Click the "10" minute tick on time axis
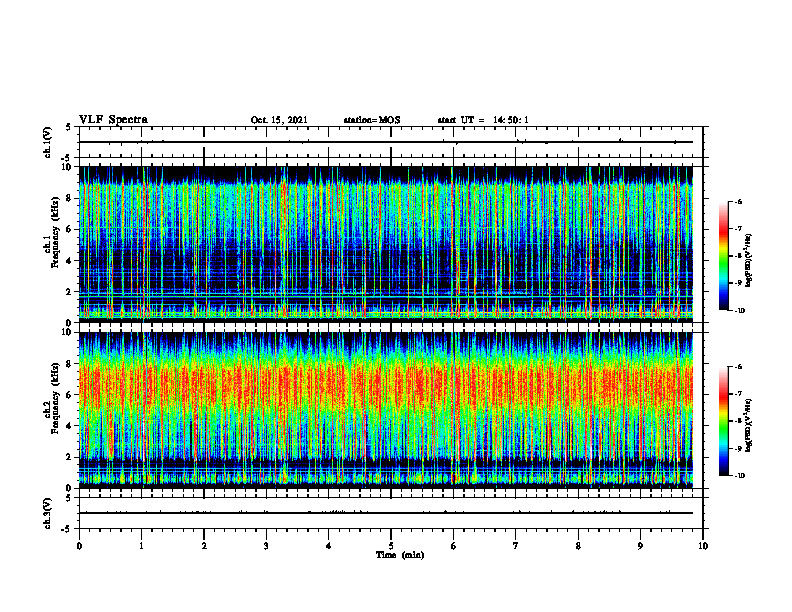Screen dimensions: 792x612 click(x=703, y=546)
